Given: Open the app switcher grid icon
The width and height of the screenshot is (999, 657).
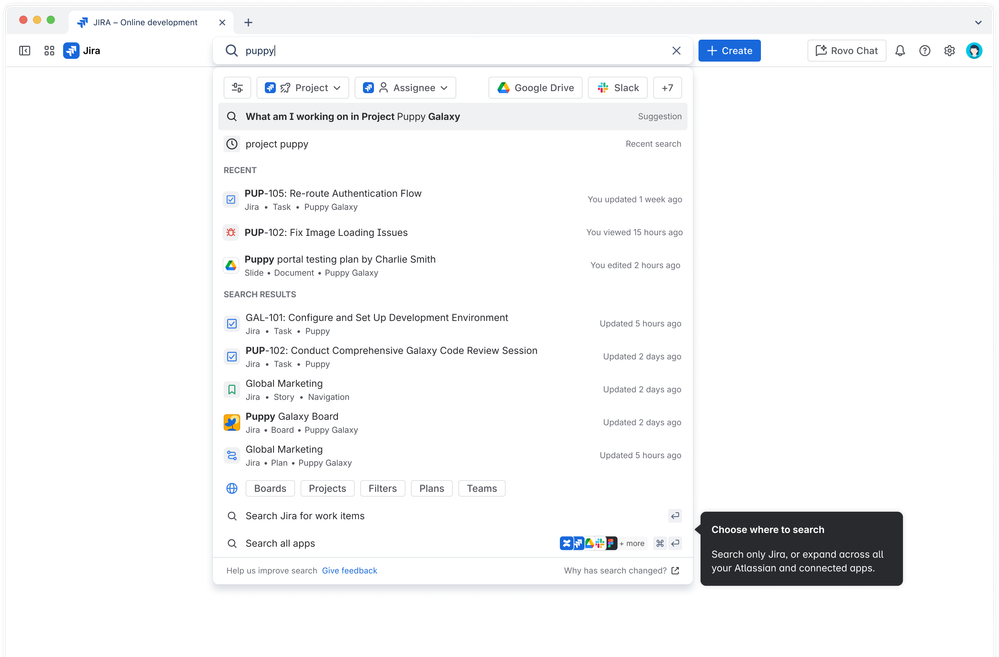Looking at the screenshot, I should coord(49,50).
